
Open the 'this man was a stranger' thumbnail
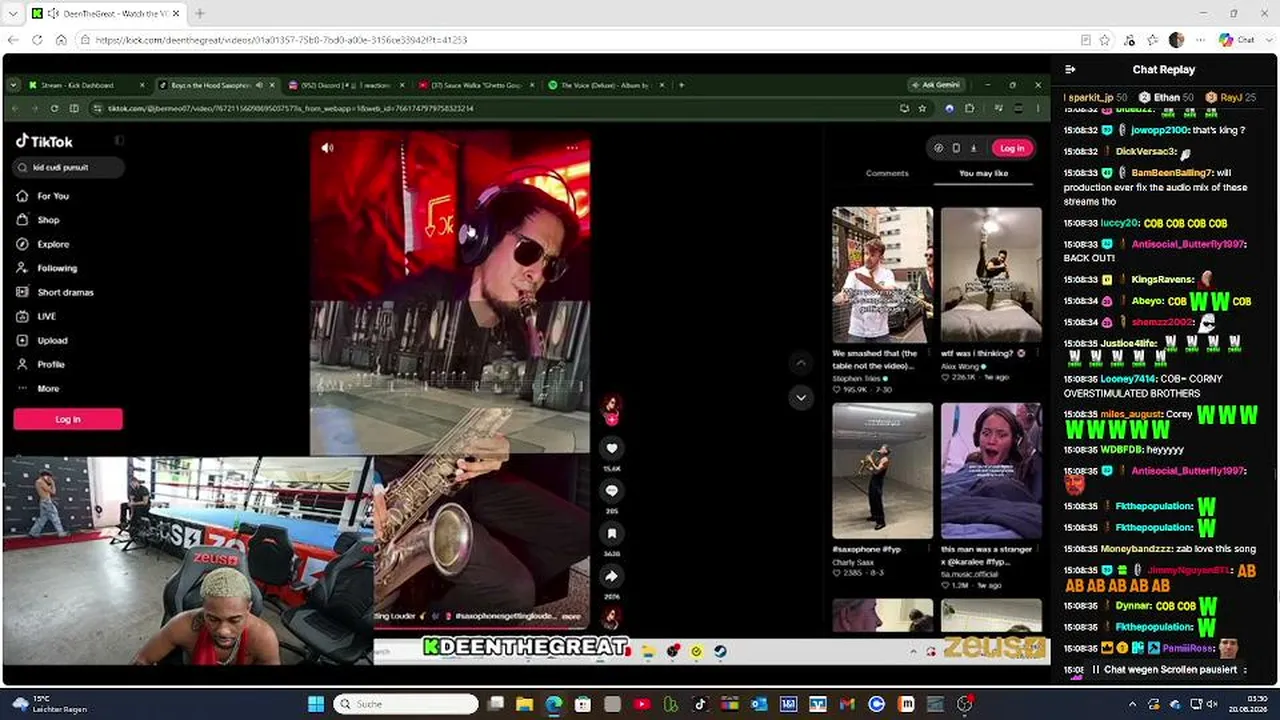(x=991, y=471)
